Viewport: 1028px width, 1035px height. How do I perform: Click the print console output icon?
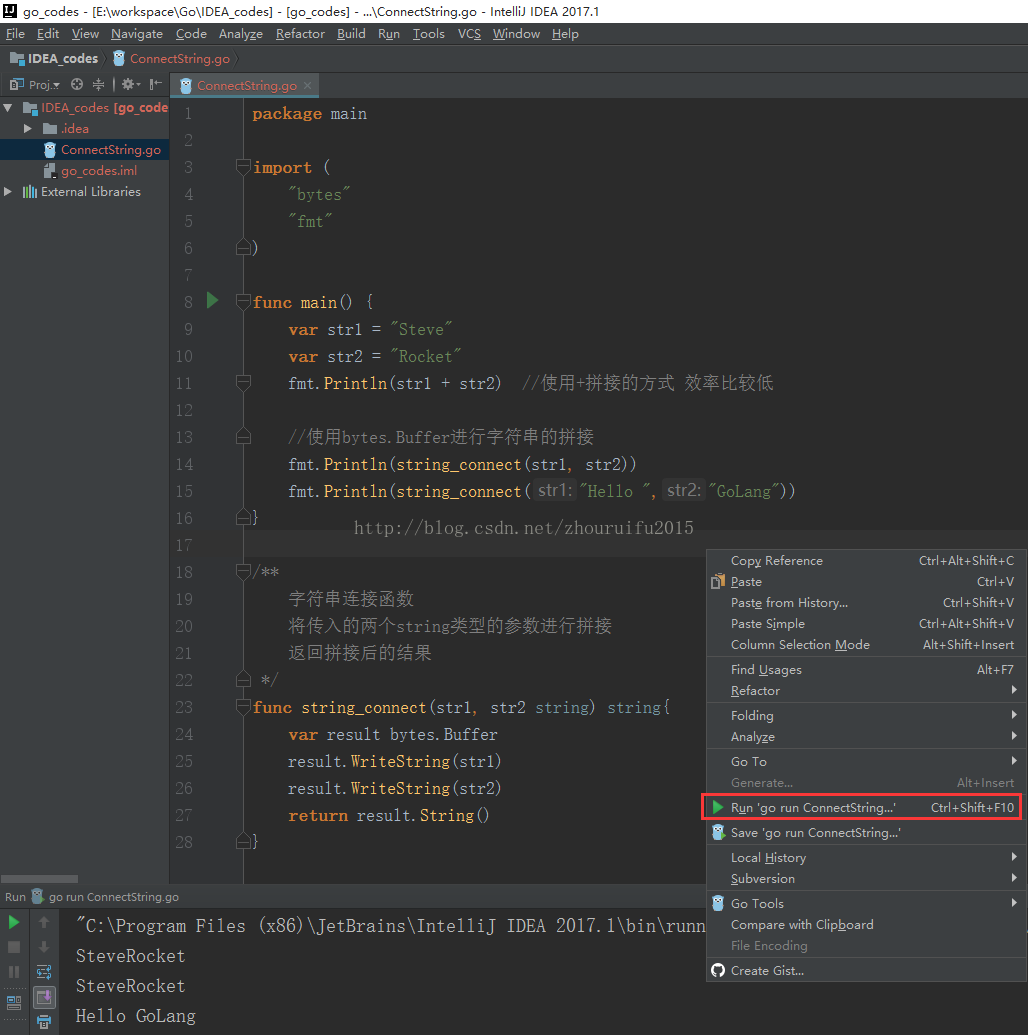[44, 1022]
